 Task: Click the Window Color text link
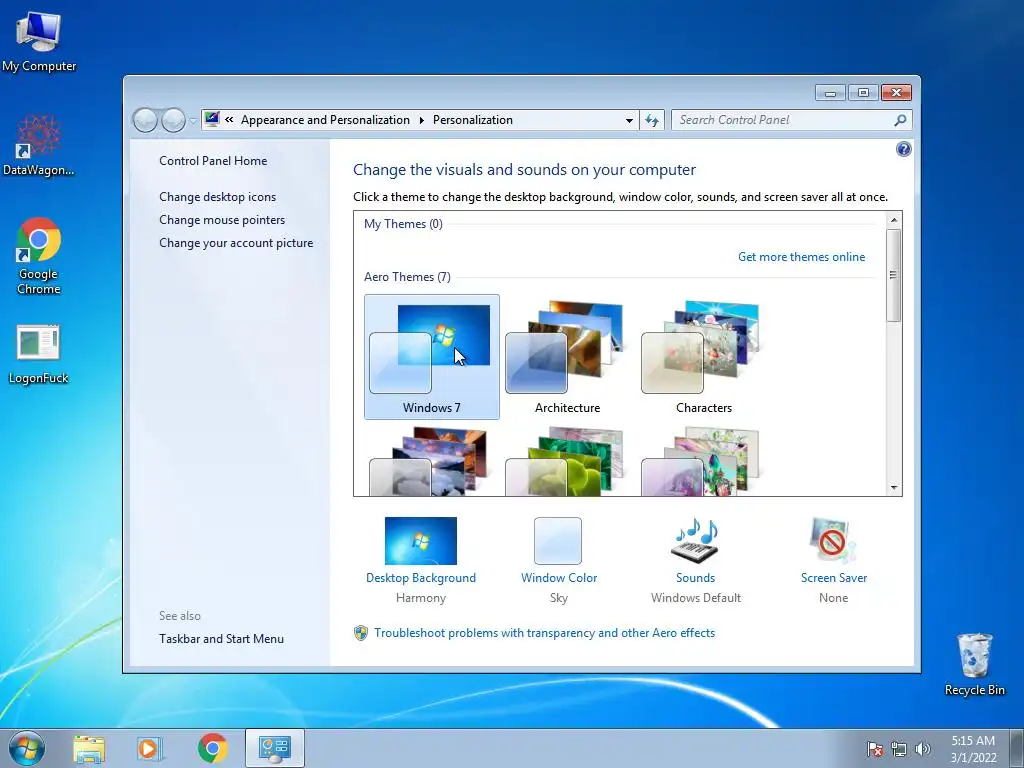click(559, 578)
